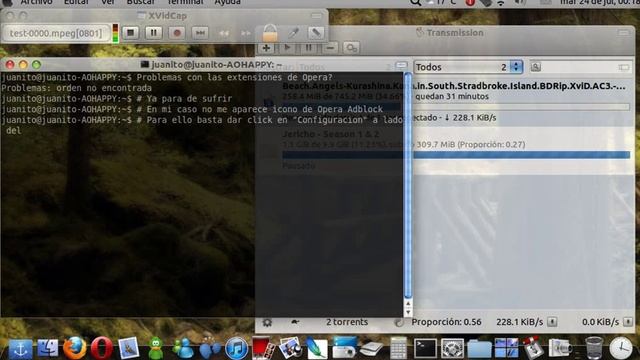Open the Ayuda menu
The height and width of the screenshot is (360, 640).
click(x=227, y=2)
